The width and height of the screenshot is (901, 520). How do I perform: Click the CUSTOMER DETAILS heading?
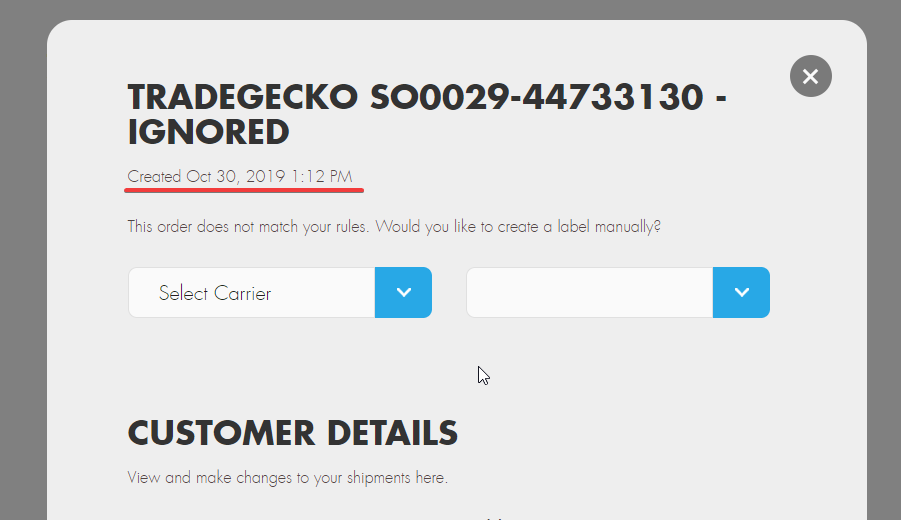click(x=292, y=433)
